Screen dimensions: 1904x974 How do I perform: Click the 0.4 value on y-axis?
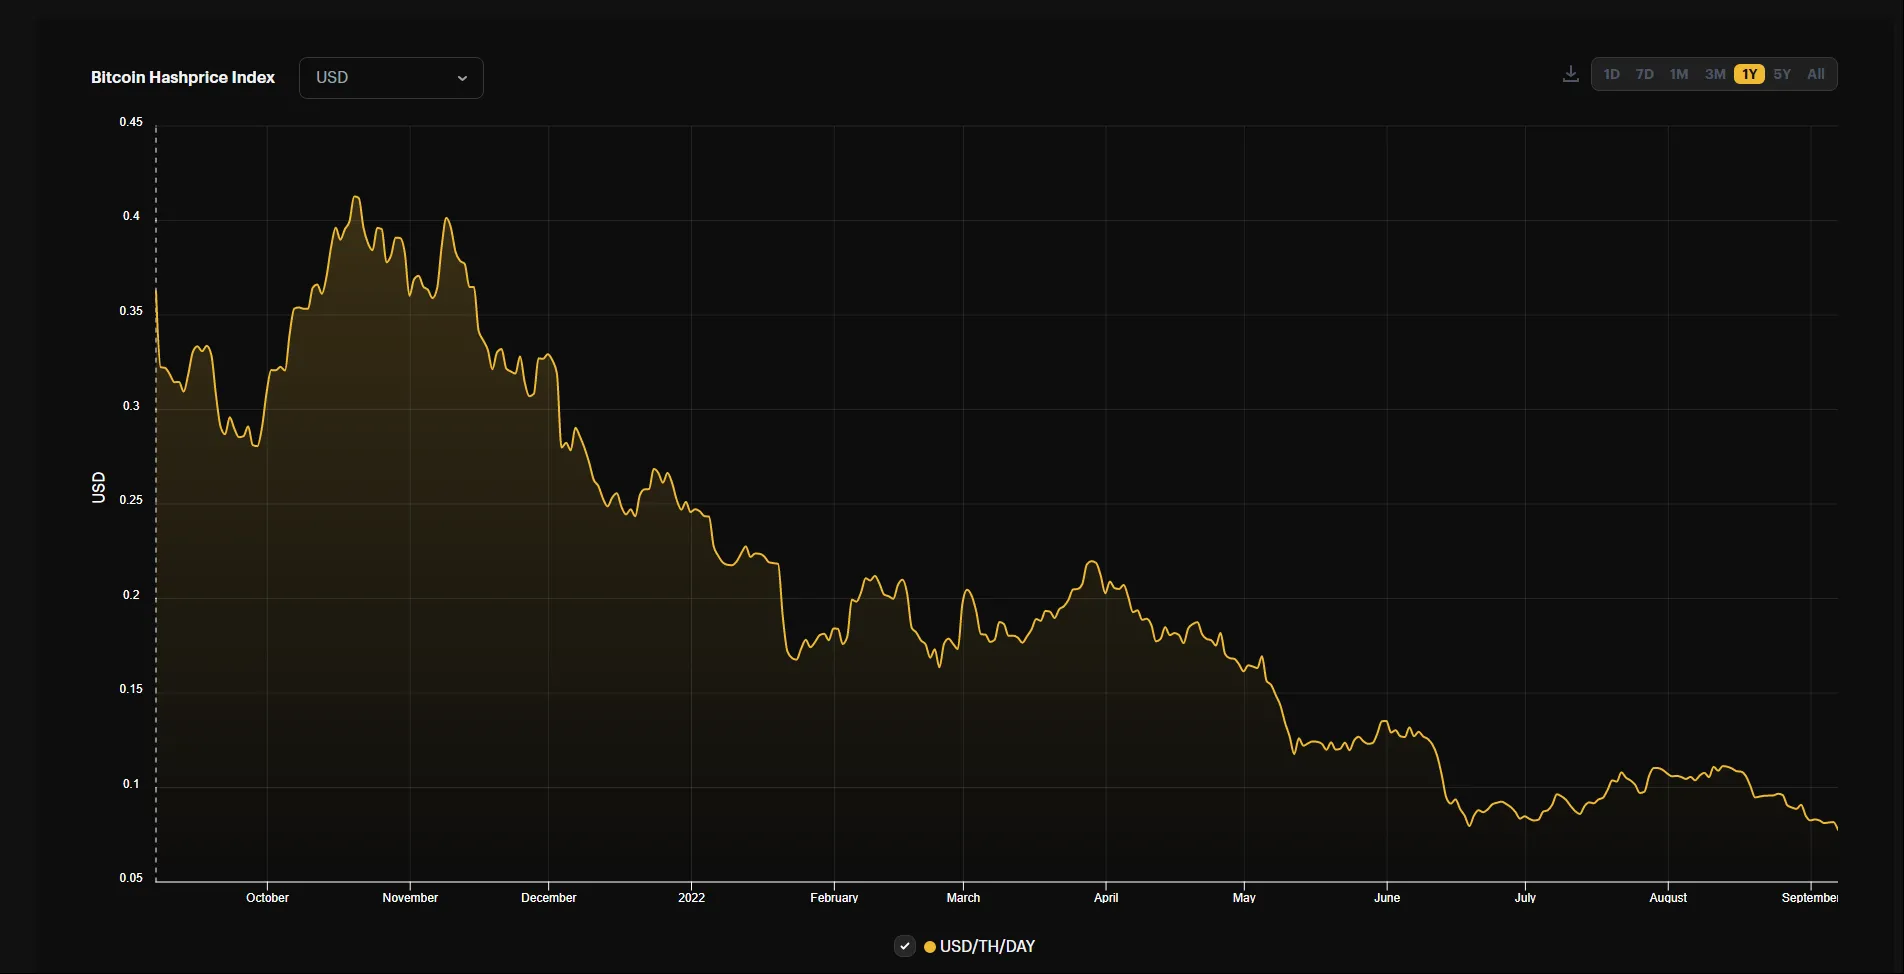click(131, 216)
